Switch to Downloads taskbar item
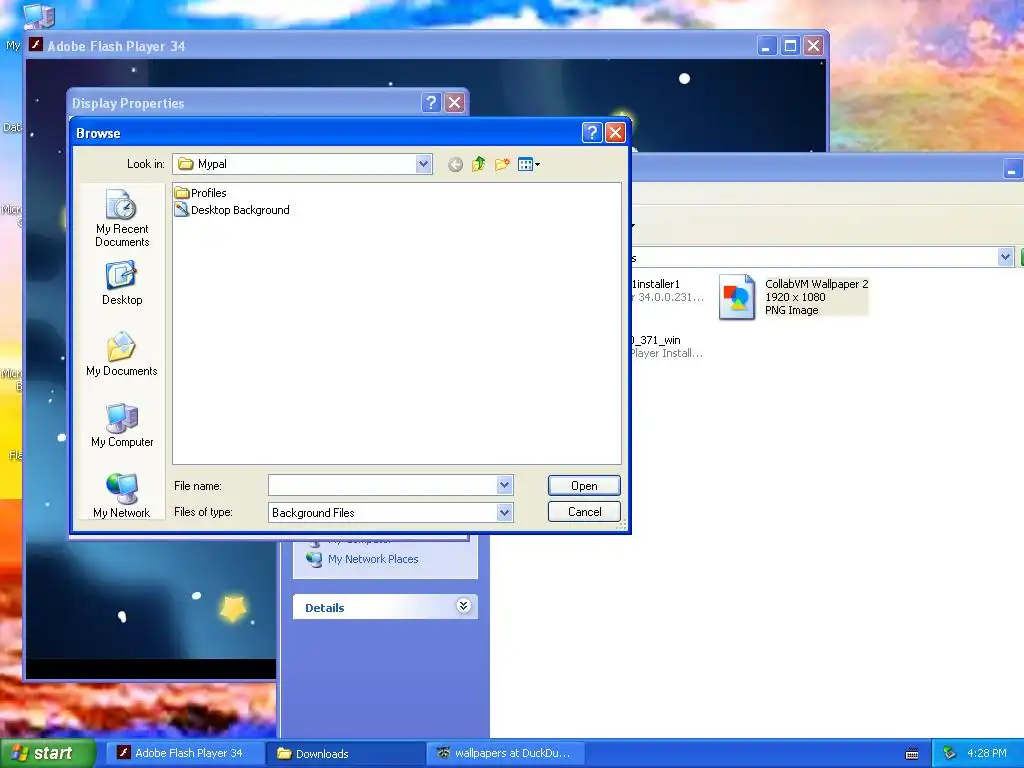 [x=346, y=753]
